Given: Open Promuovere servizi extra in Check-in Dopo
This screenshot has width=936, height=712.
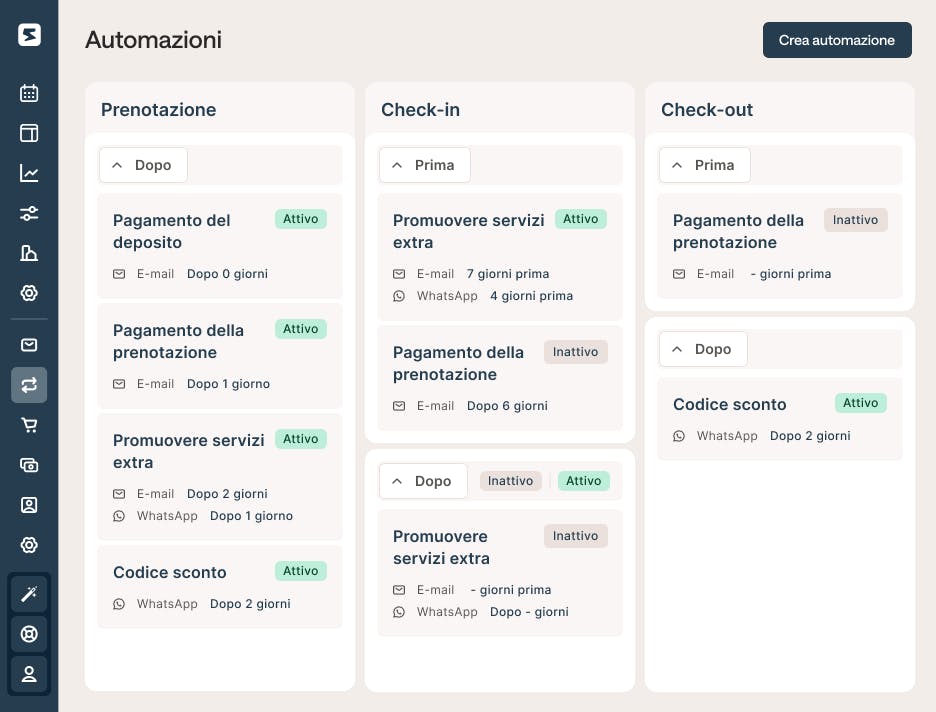Looking at the screenshot, I should pyautogui.click(x=500, y=573).
